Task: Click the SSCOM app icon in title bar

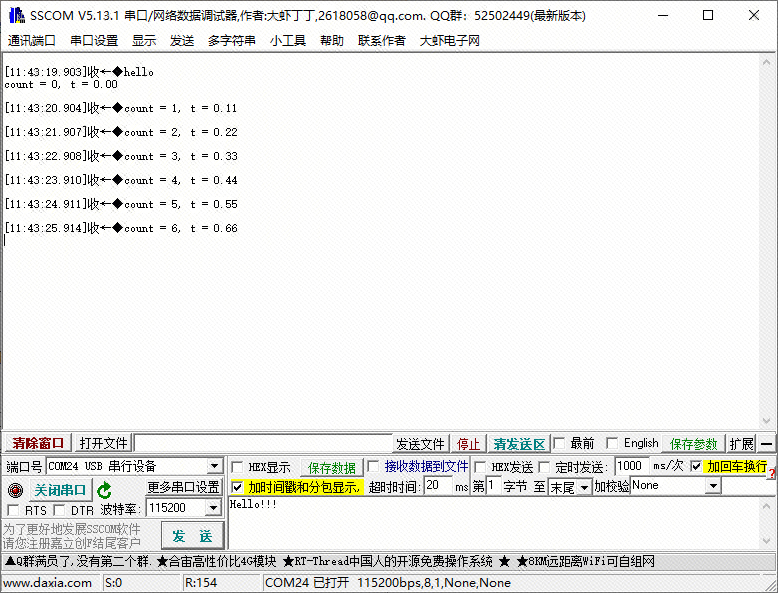Action: pos(16,15)
